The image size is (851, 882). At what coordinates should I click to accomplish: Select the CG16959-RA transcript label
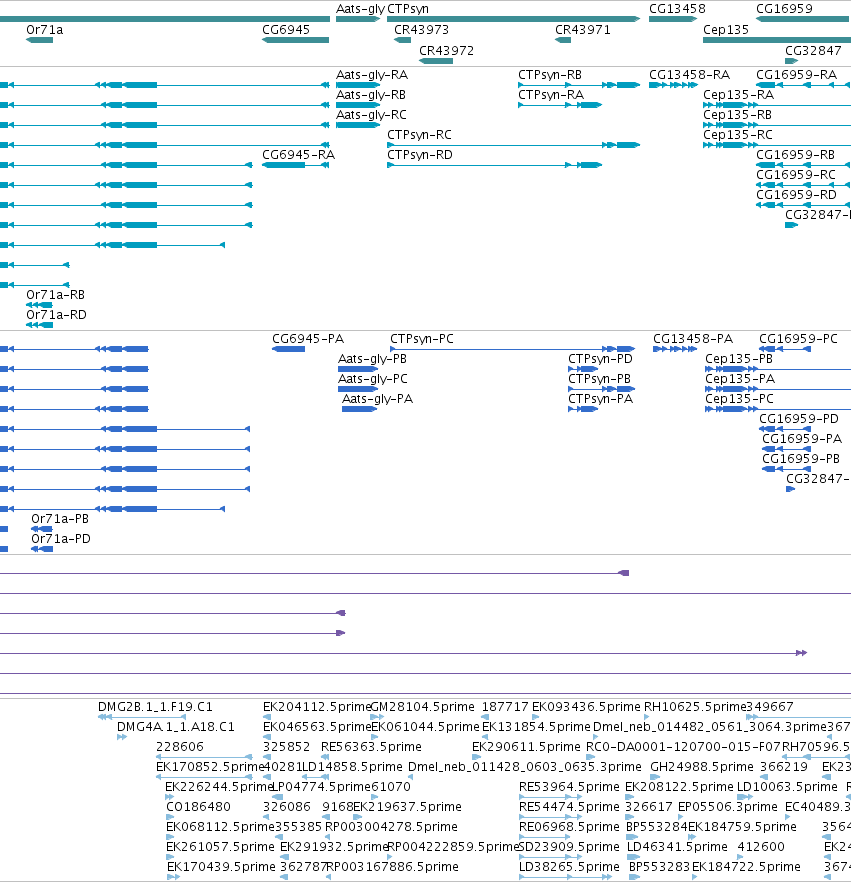tap(796, 75)
